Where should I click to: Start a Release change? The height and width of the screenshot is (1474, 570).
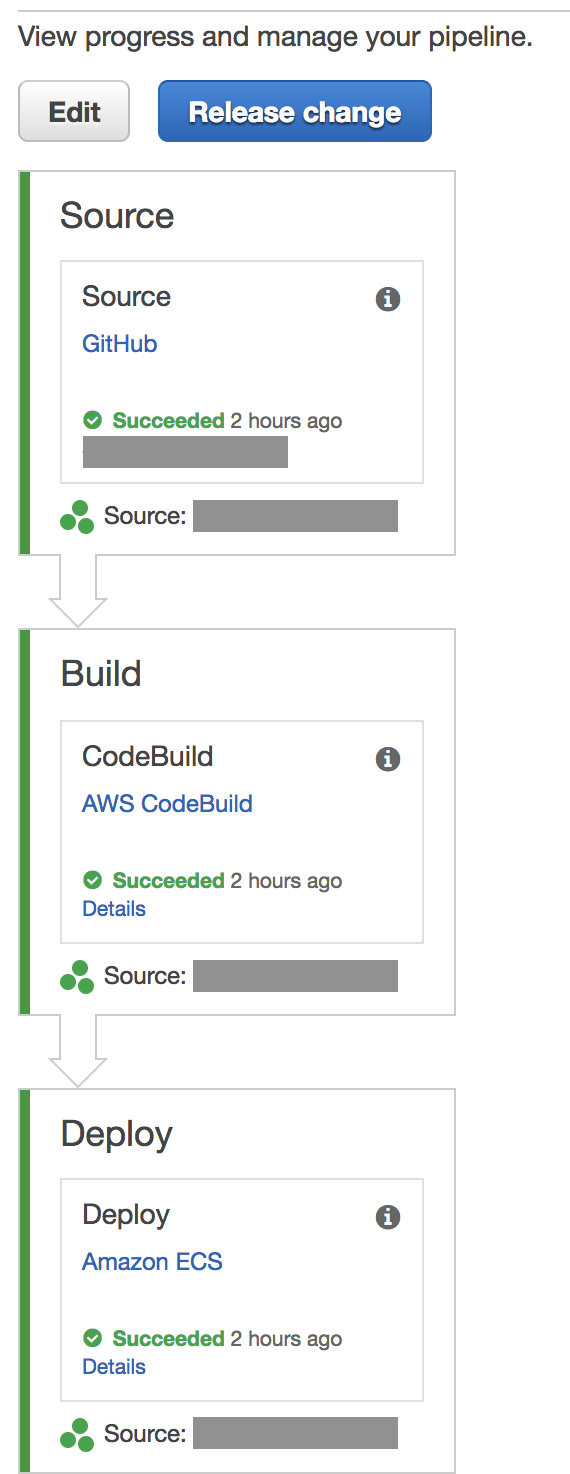[295, 111]
